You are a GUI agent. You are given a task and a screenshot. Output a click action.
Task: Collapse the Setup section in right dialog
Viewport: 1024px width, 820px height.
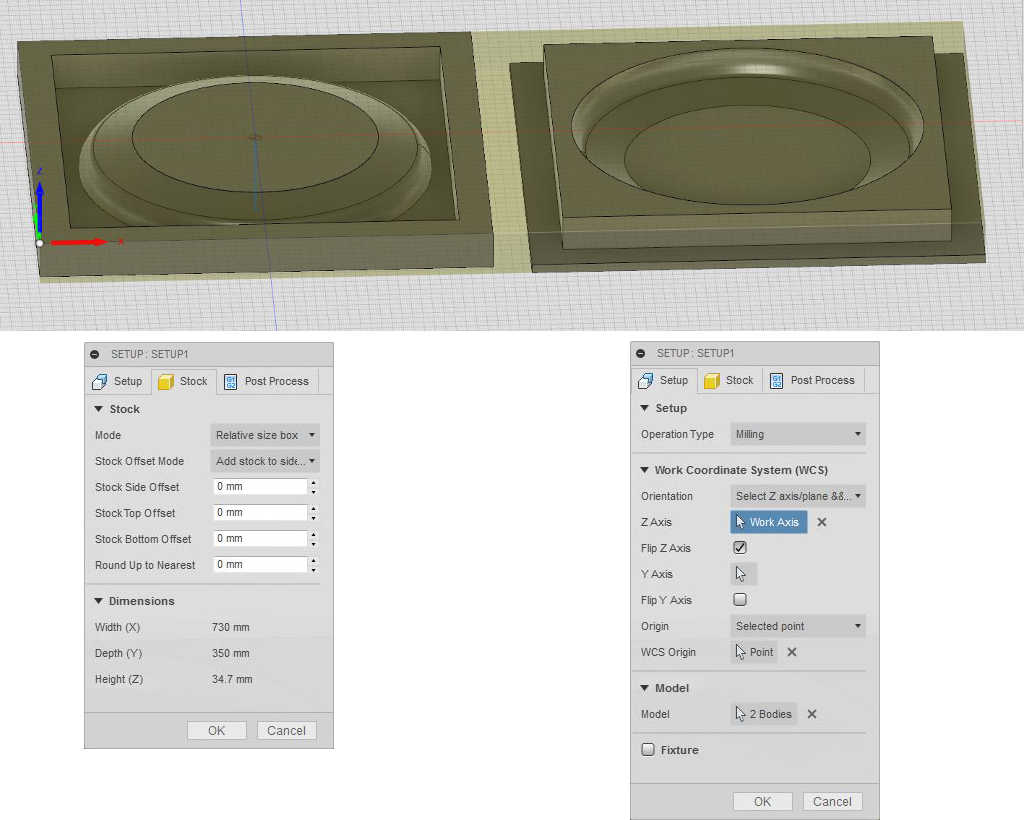tap(645, 407)
